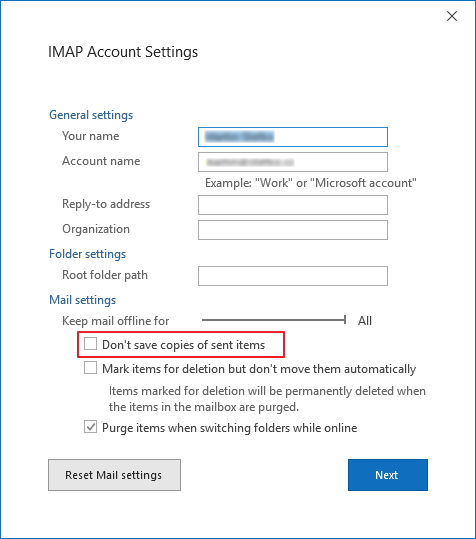Click the General settings heading
Viewport: 476px width, 539px height.
(x=91, y=115)
